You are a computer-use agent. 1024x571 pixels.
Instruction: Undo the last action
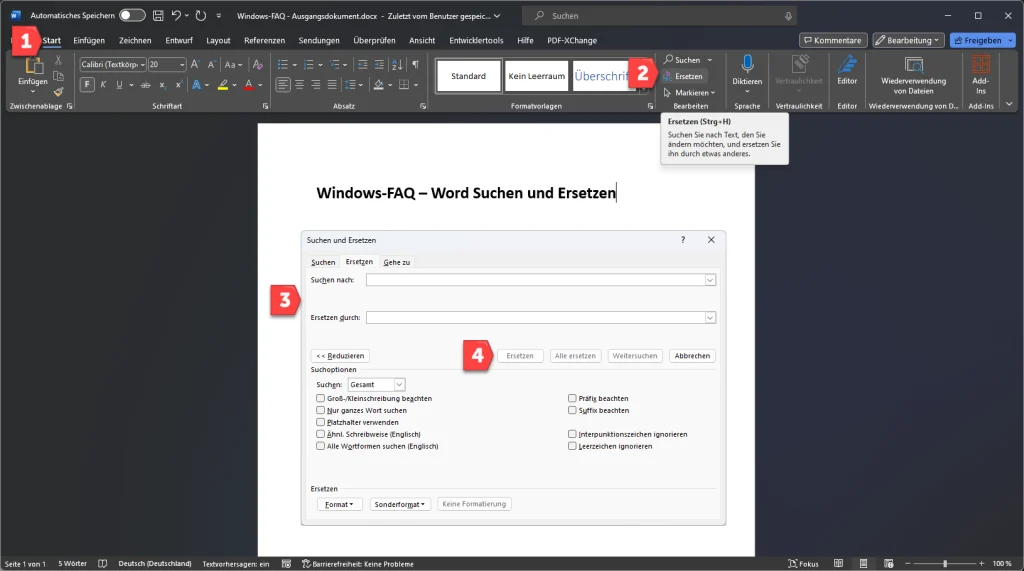pos(176,15)
